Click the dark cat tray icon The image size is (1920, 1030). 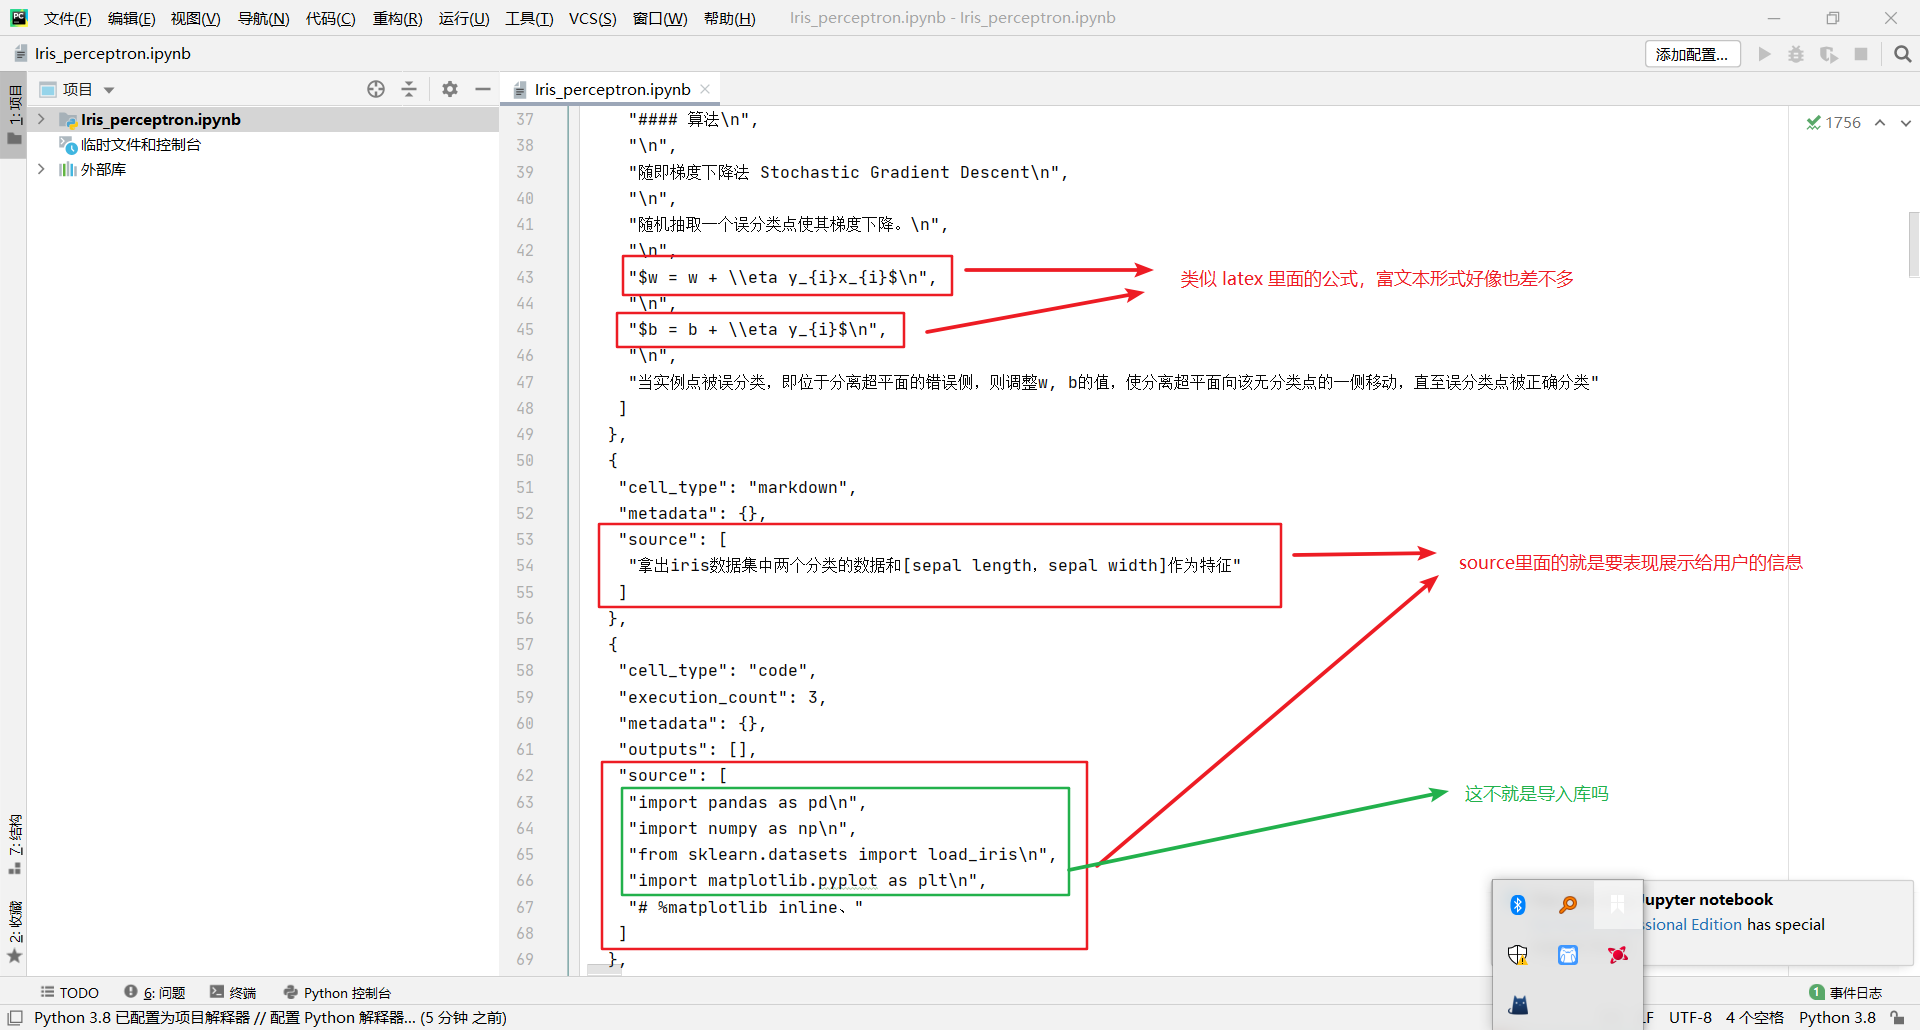[x=1518, y=1005]
